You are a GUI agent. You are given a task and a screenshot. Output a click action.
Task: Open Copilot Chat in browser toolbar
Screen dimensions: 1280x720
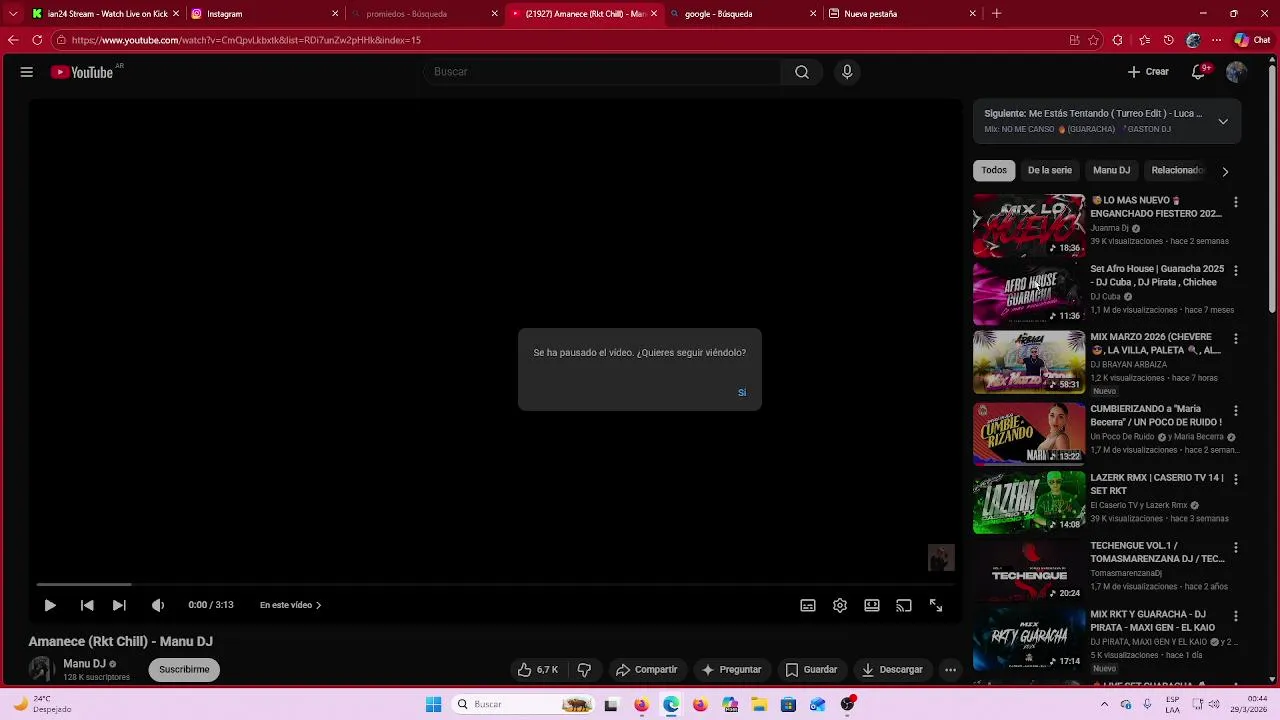[1252, 40]
